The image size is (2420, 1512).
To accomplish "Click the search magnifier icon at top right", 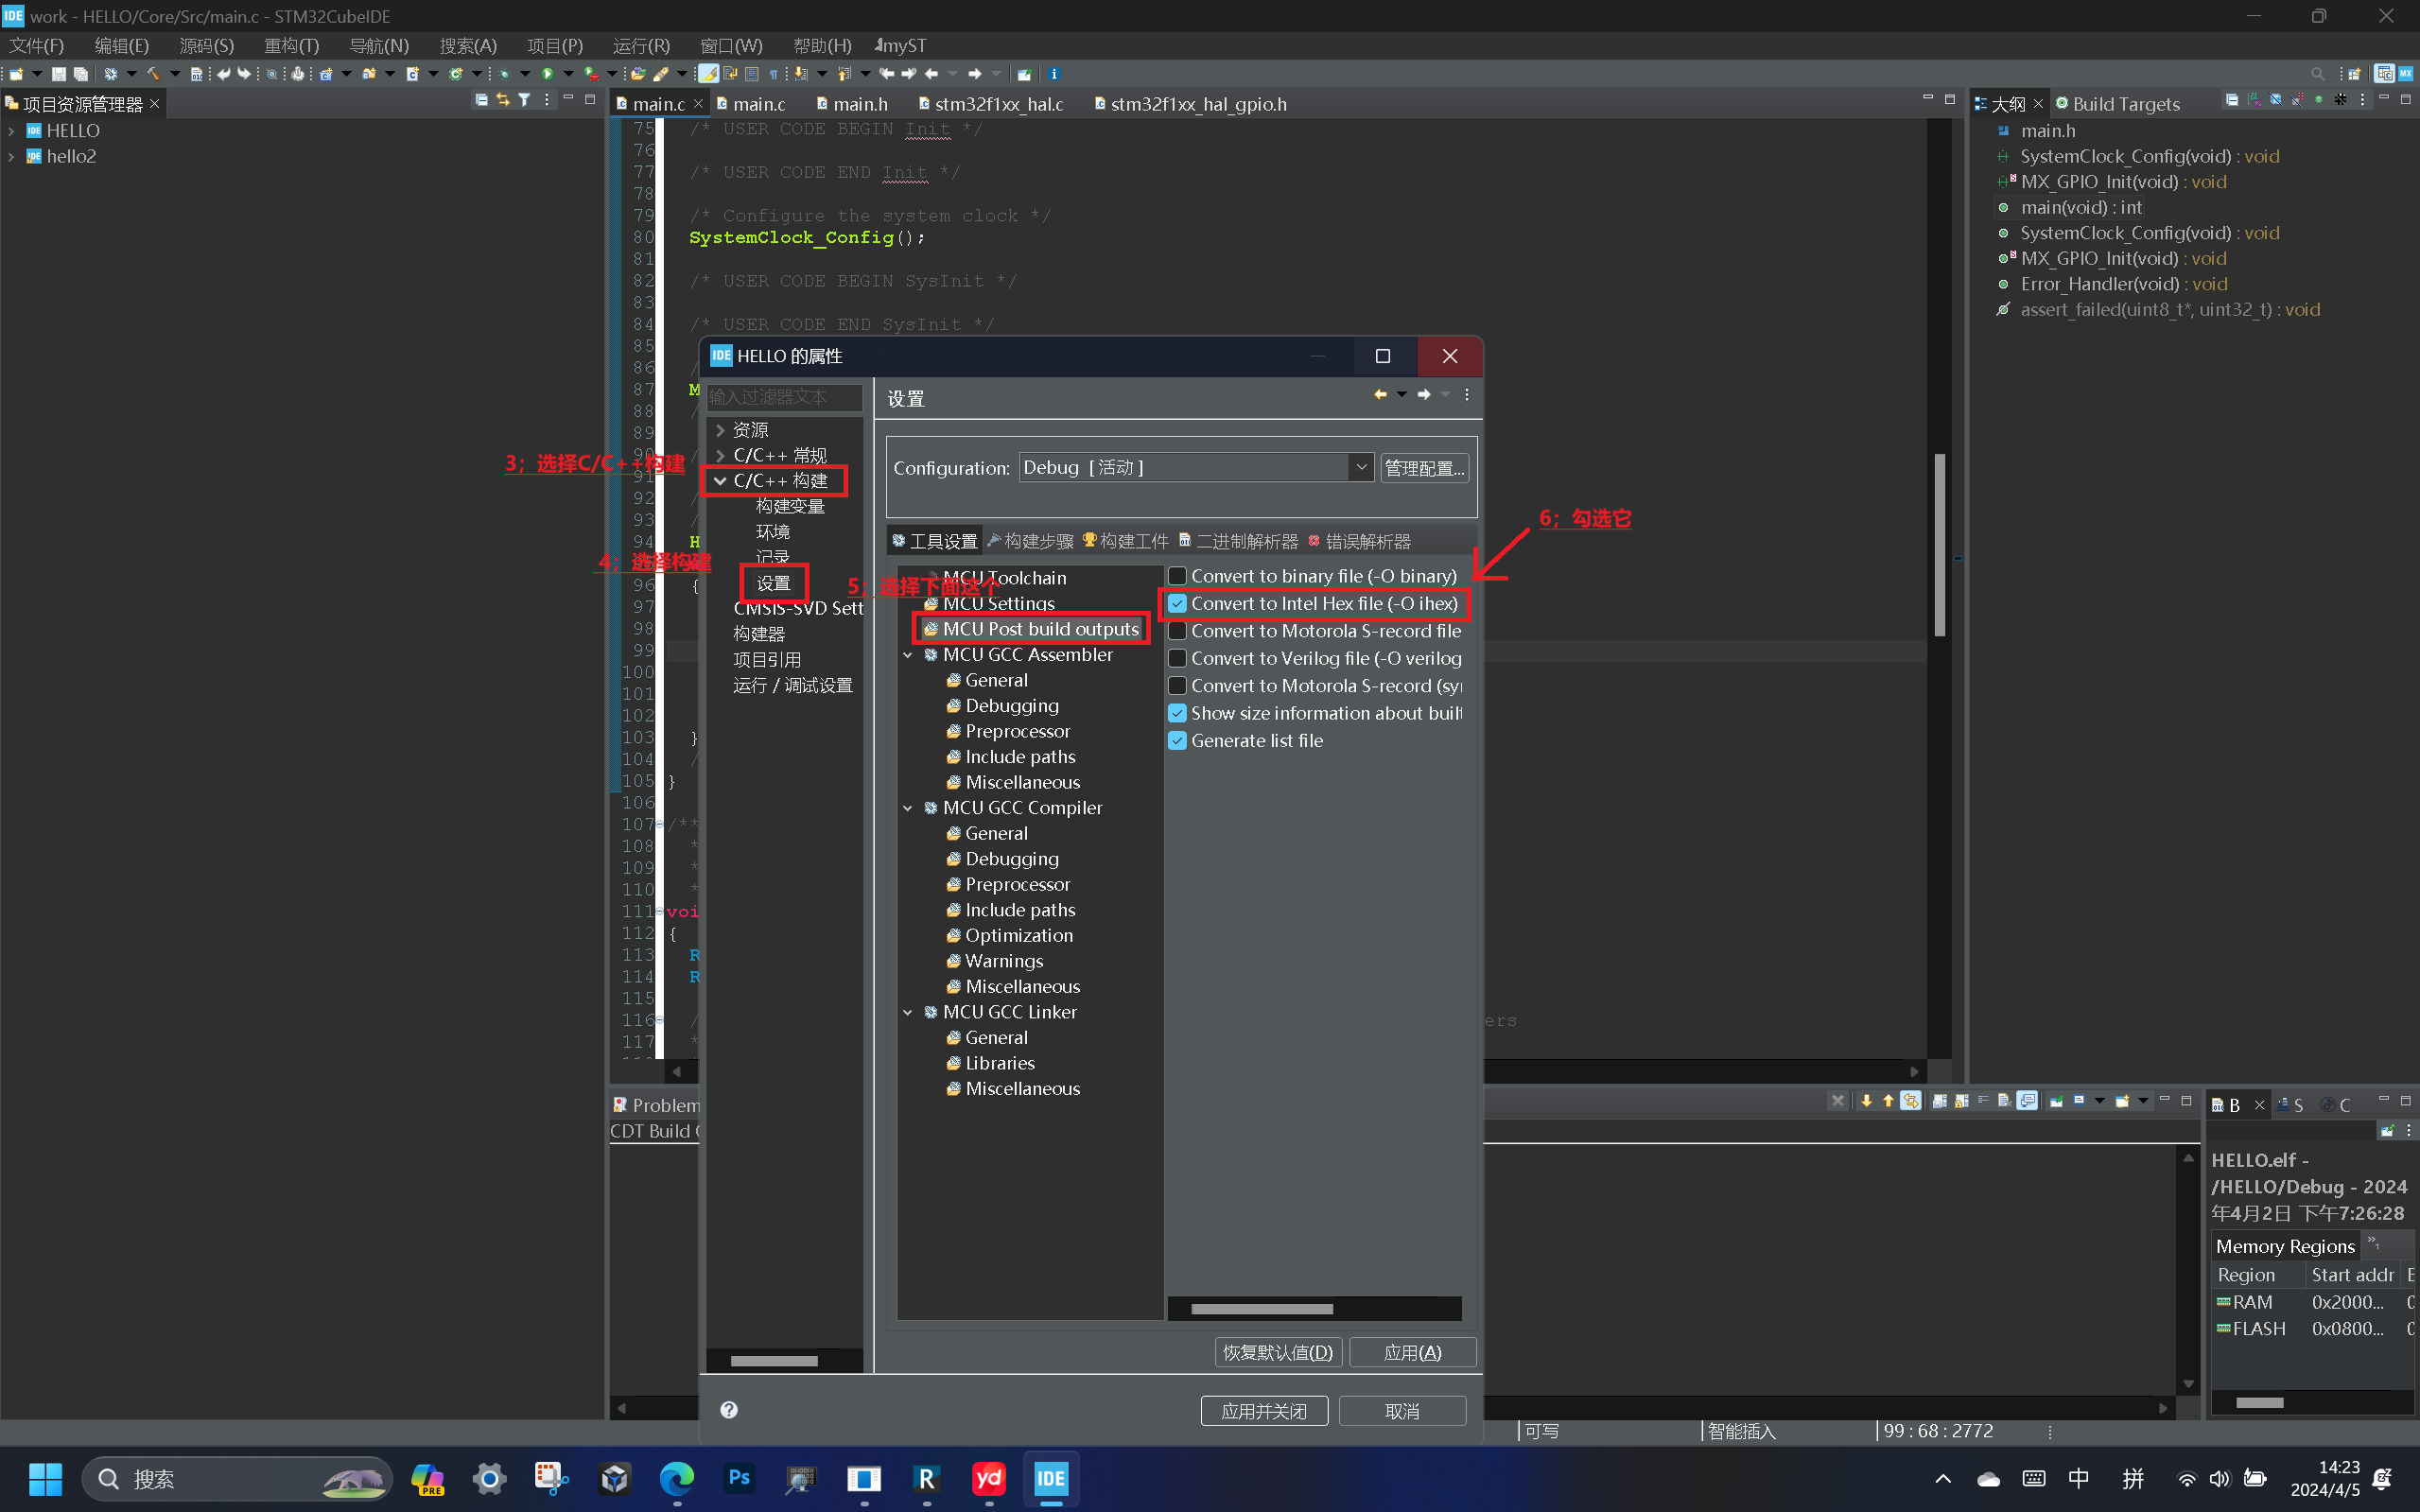I will [2317, 74].
